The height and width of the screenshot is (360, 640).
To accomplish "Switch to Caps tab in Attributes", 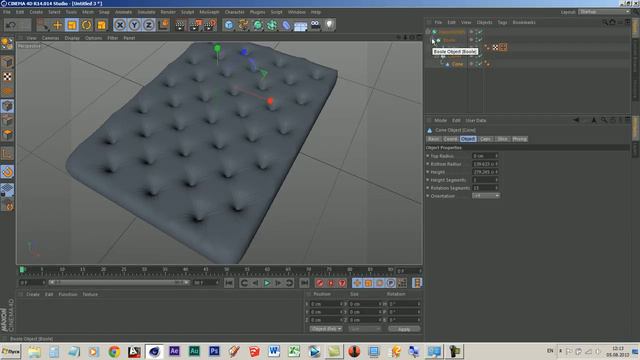I will [485, 139].
